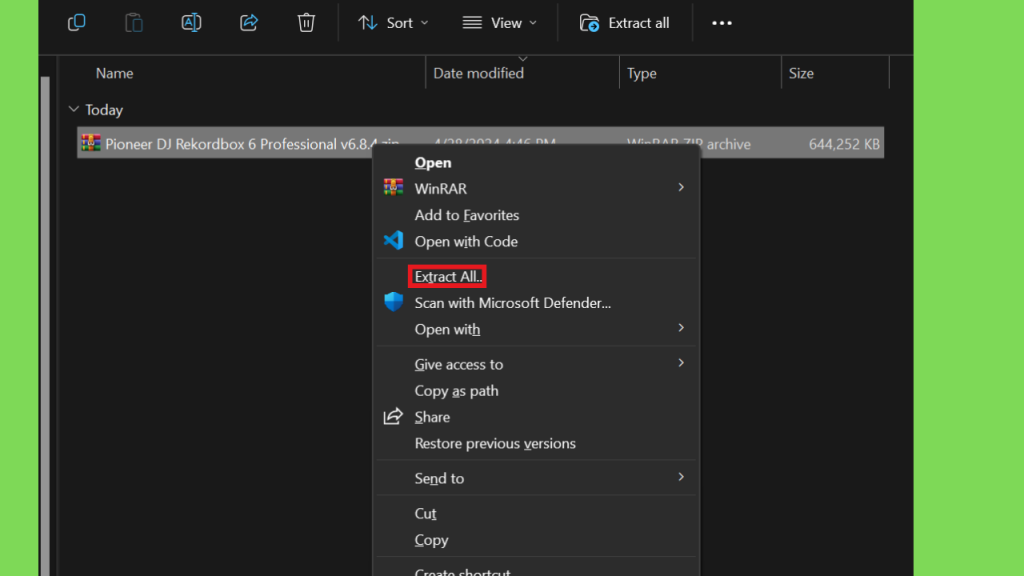Screen dimensions: 1024x576
Task: Sort files by the Type column header
Action: [x=642, y=73]
